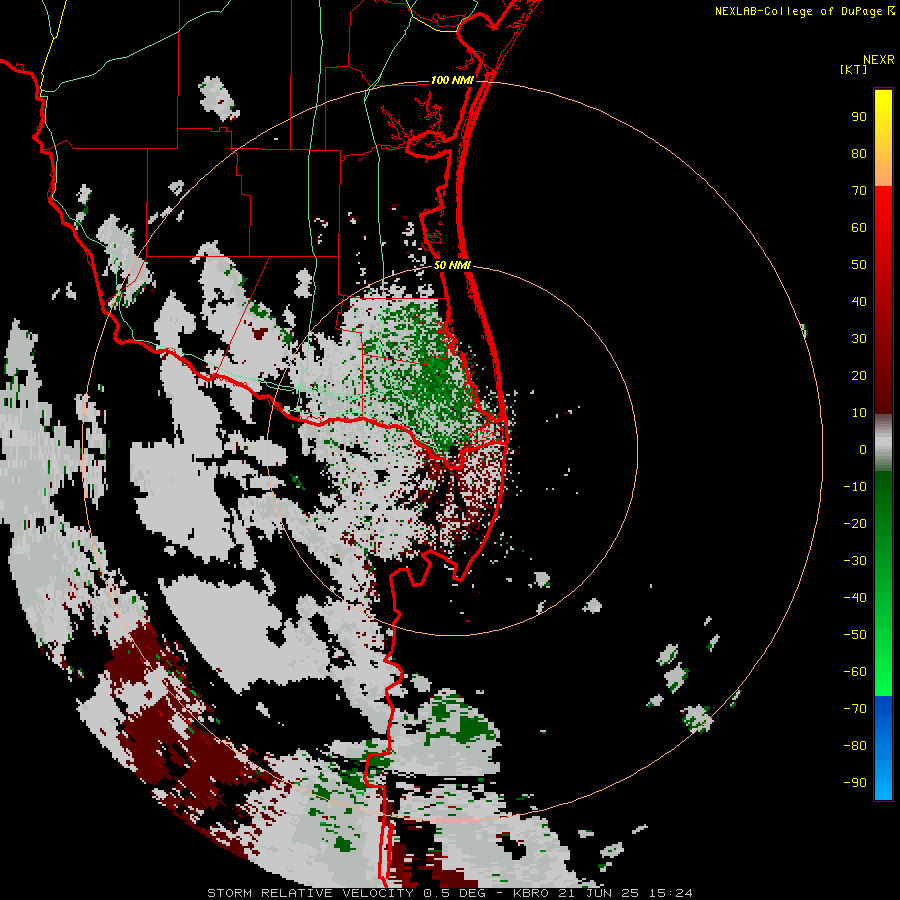Click the 0 value on velocity scale
Screen dimensions: 900x900
(x=863, y=449)
